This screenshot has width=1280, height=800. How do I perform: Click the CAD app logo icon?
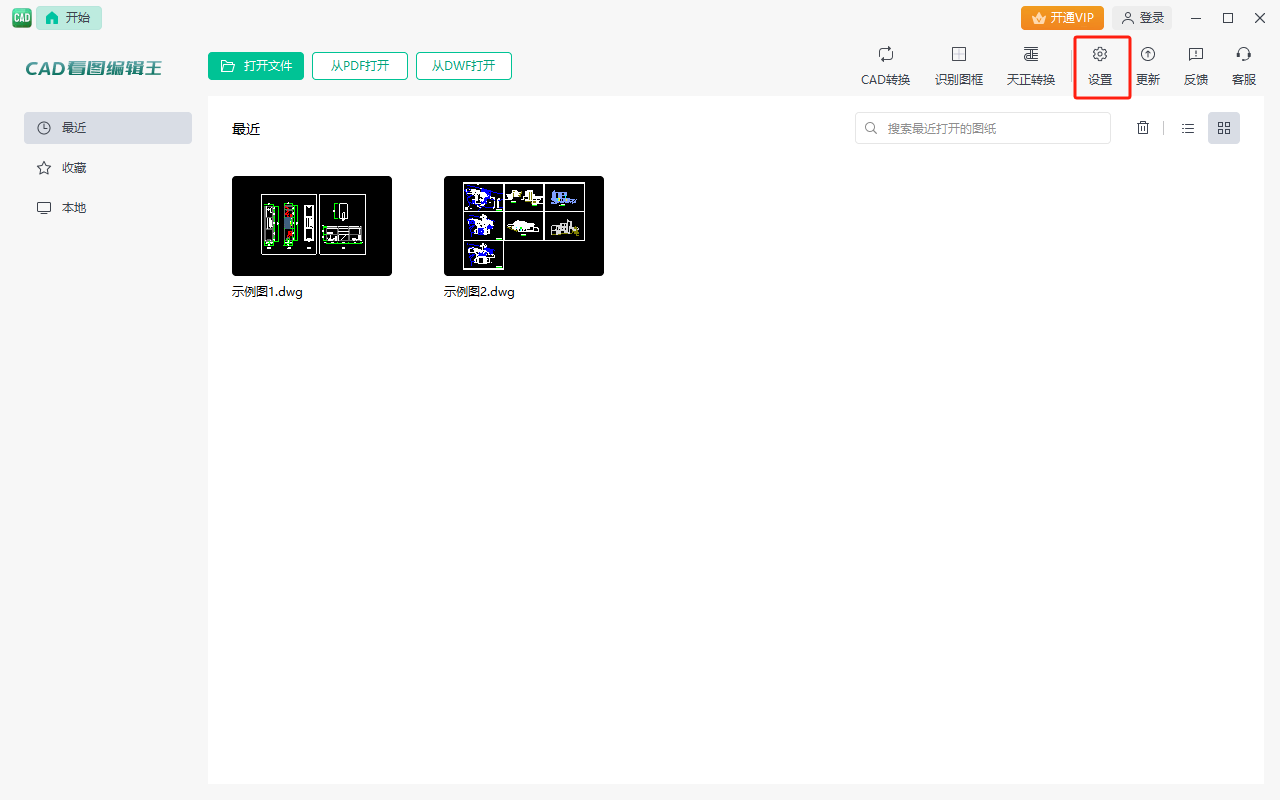point(22,17)
